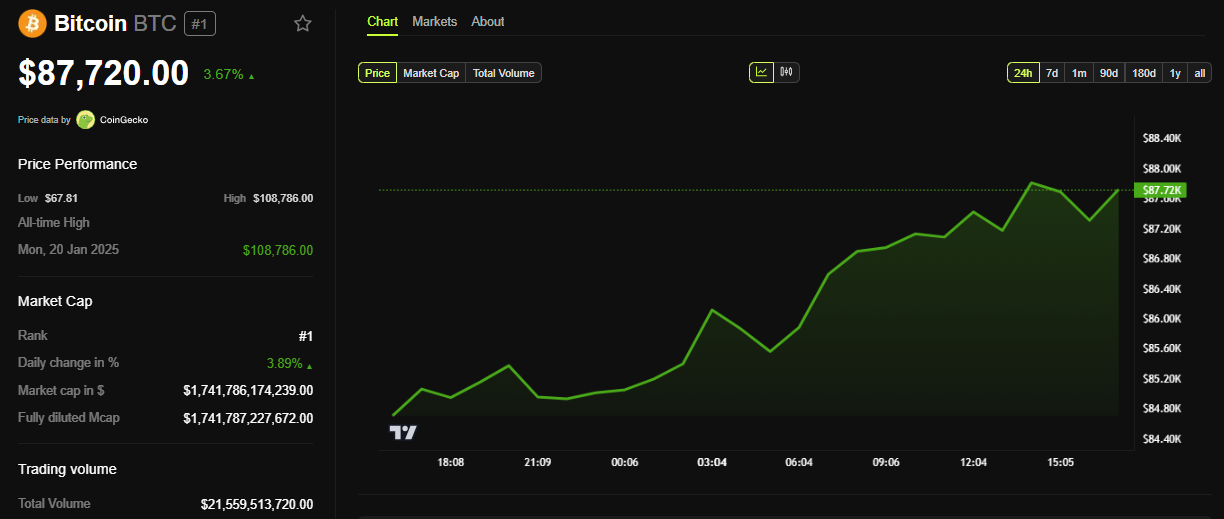Click the 18:08 time axis label
The height and width of the screenshot is (519, 1224).
tap(451, 463)
